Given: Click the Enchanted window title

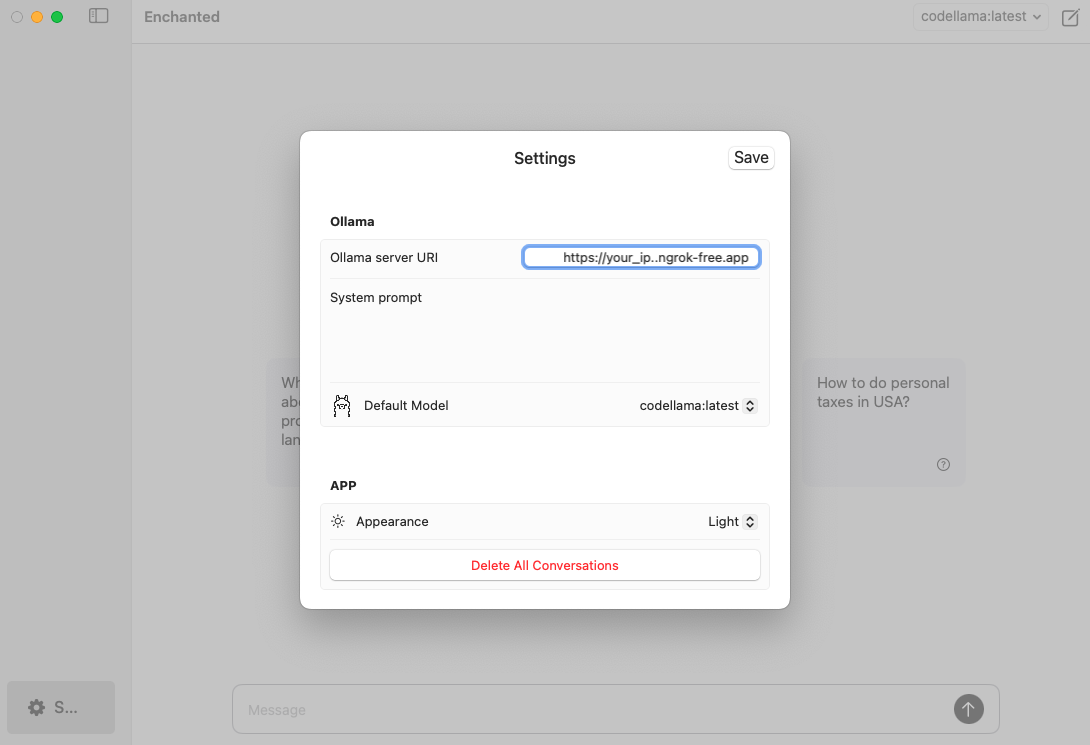Looking at the screenshot, I should coord(182,17).
